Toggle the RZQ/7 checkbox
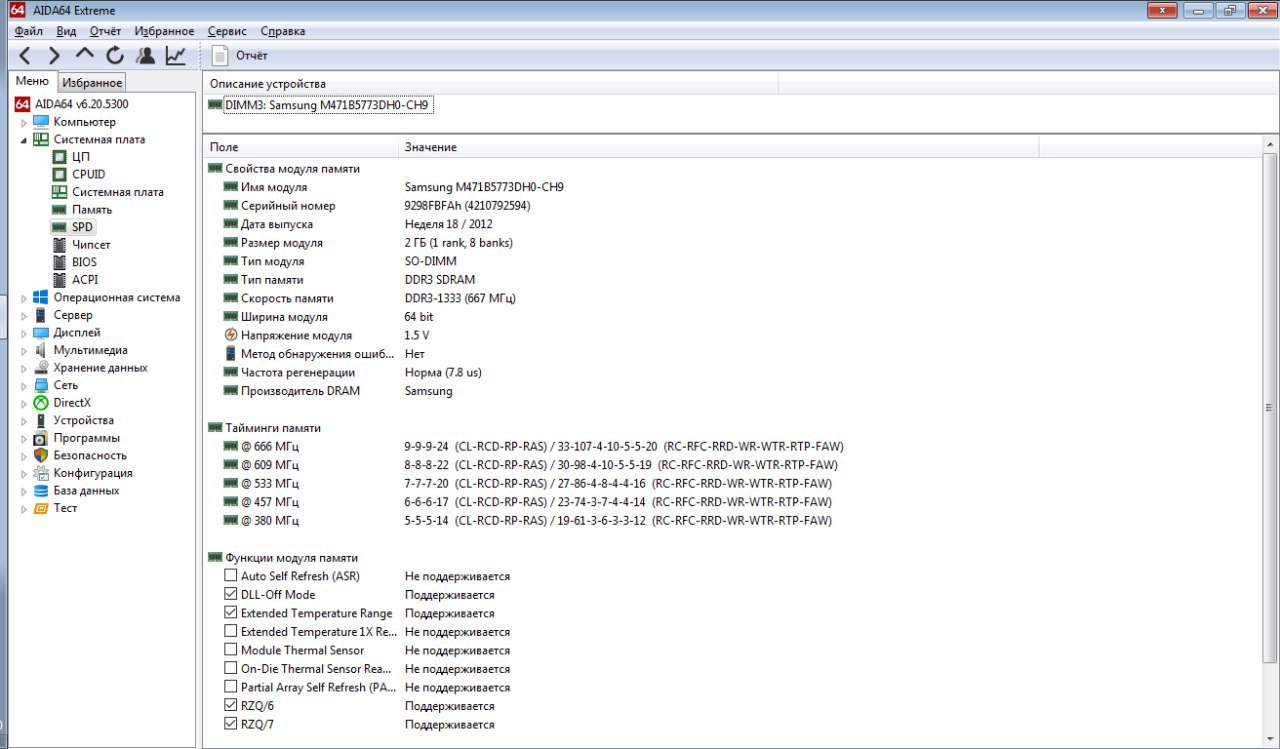The width and height of the screenshot is (1280, 749). [231, 724]
